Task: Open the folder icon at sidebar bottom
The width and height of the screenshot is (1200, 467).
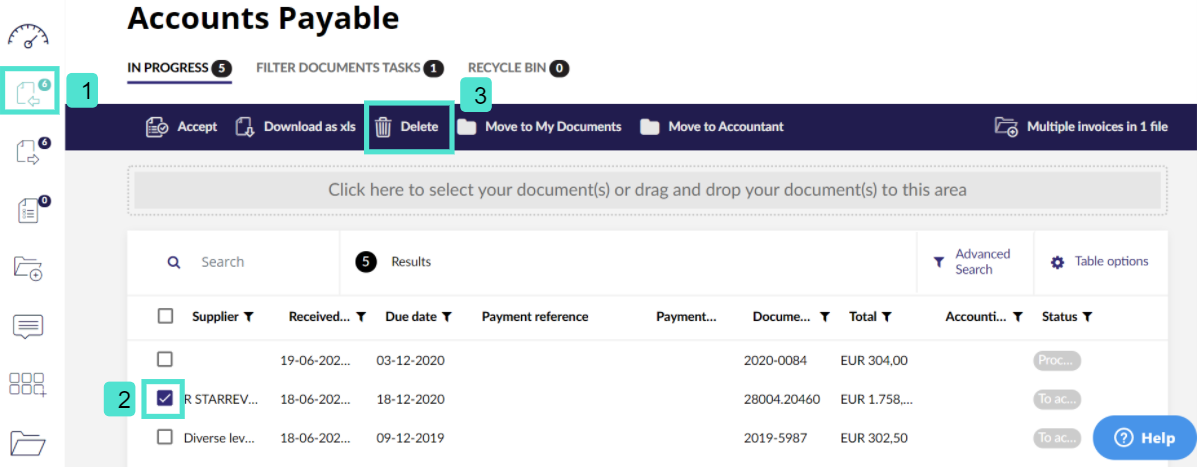Action: pyautogui.click(x=28, y=441)
